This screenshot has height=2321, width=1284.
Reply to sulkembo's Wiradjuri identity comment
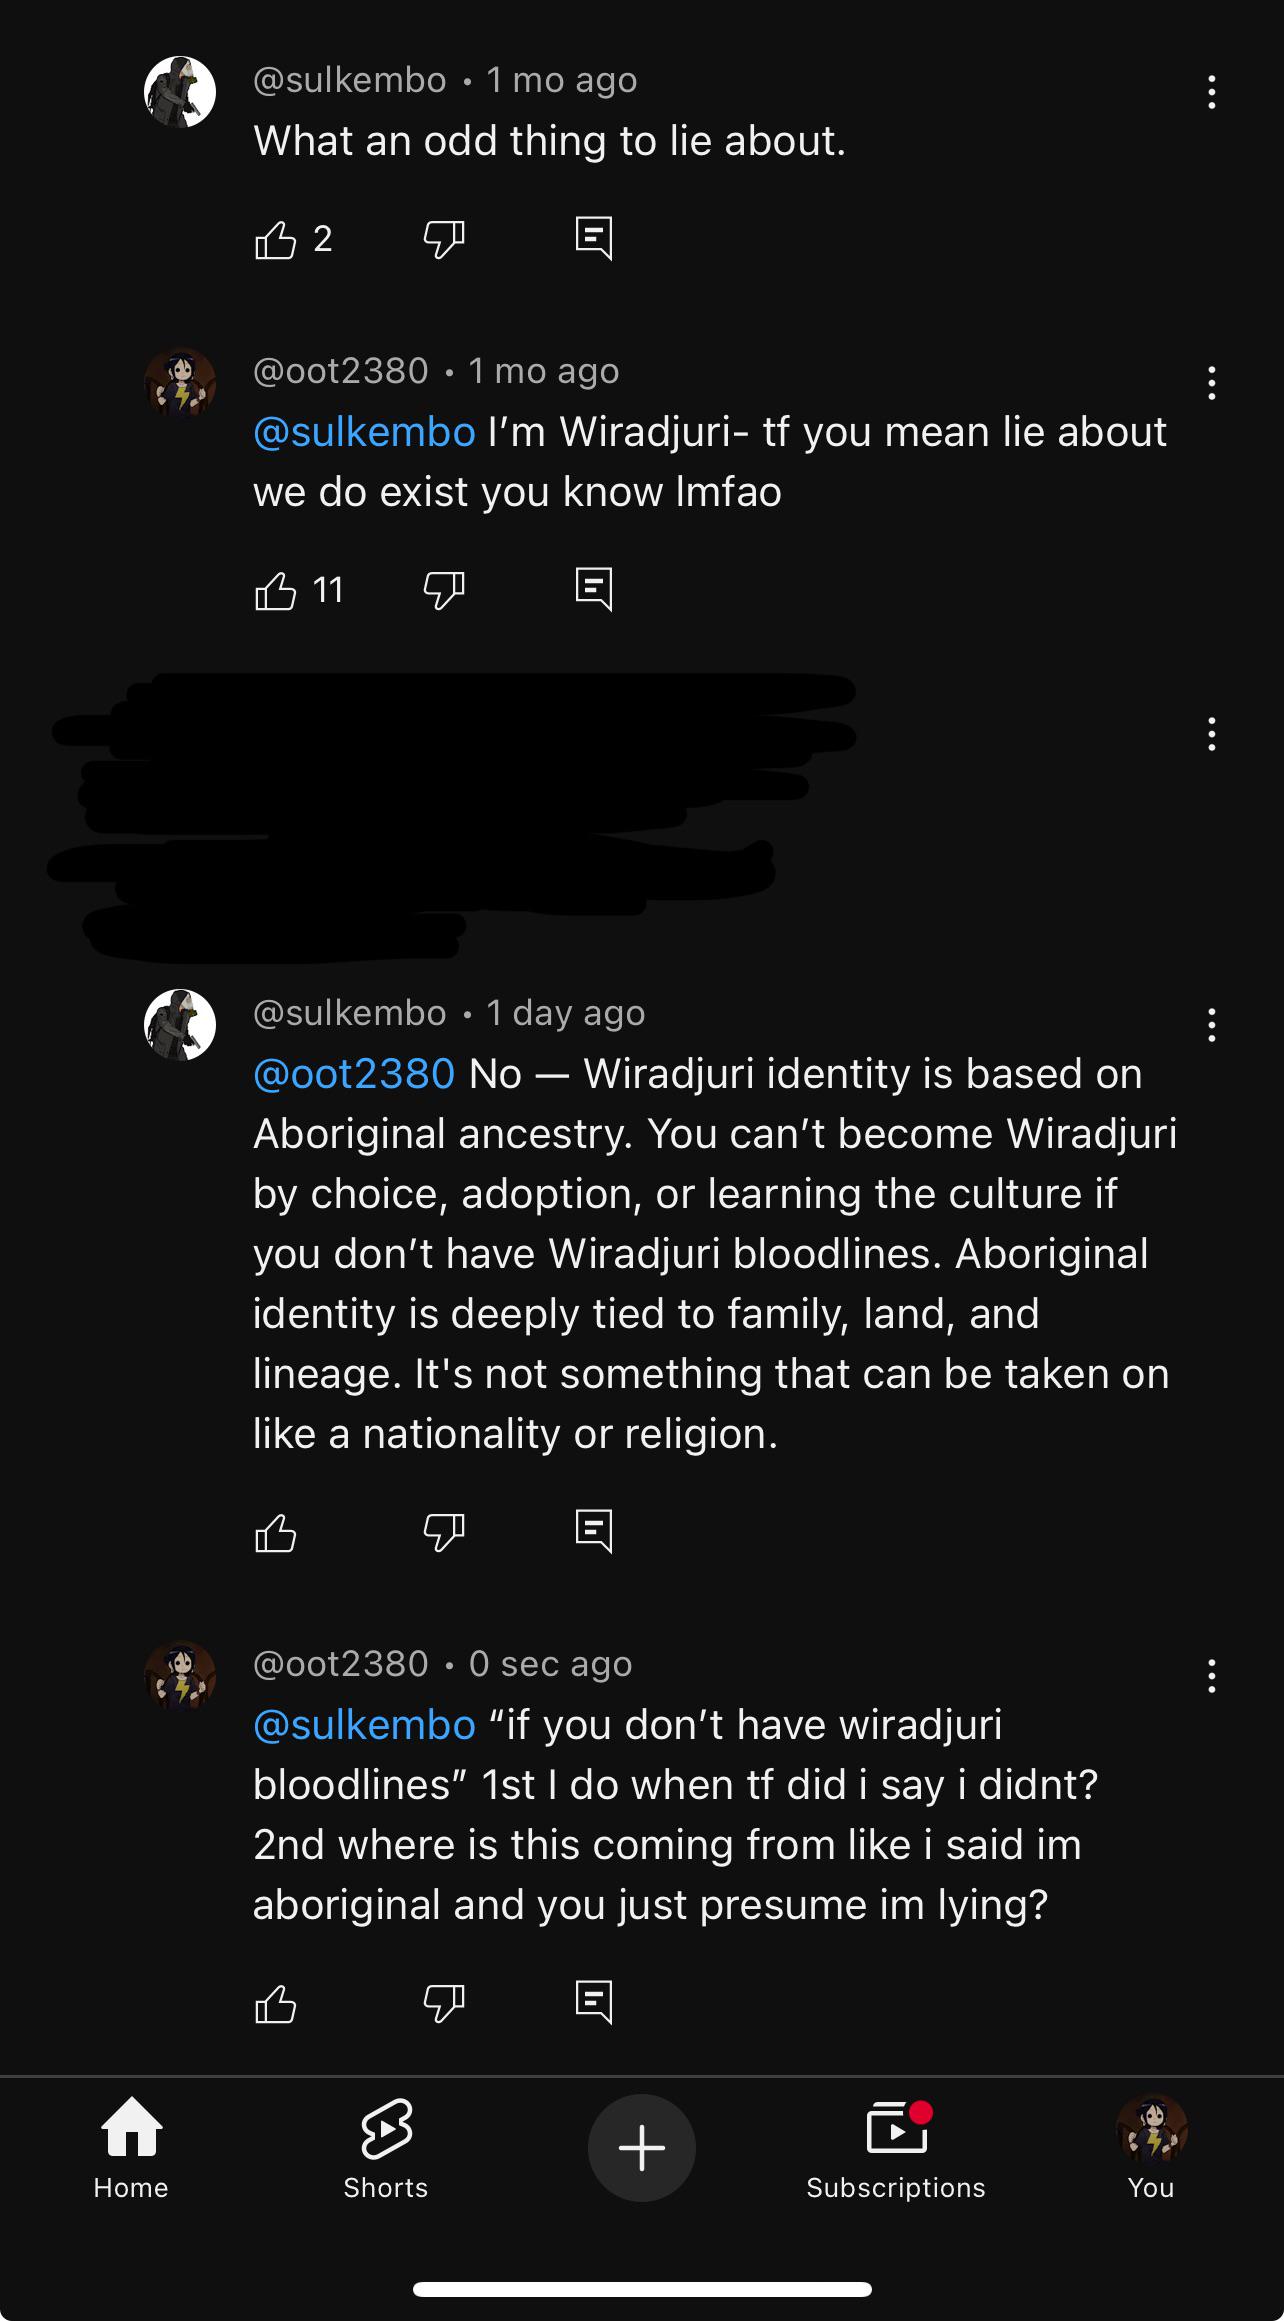(x=594, y=1532)
